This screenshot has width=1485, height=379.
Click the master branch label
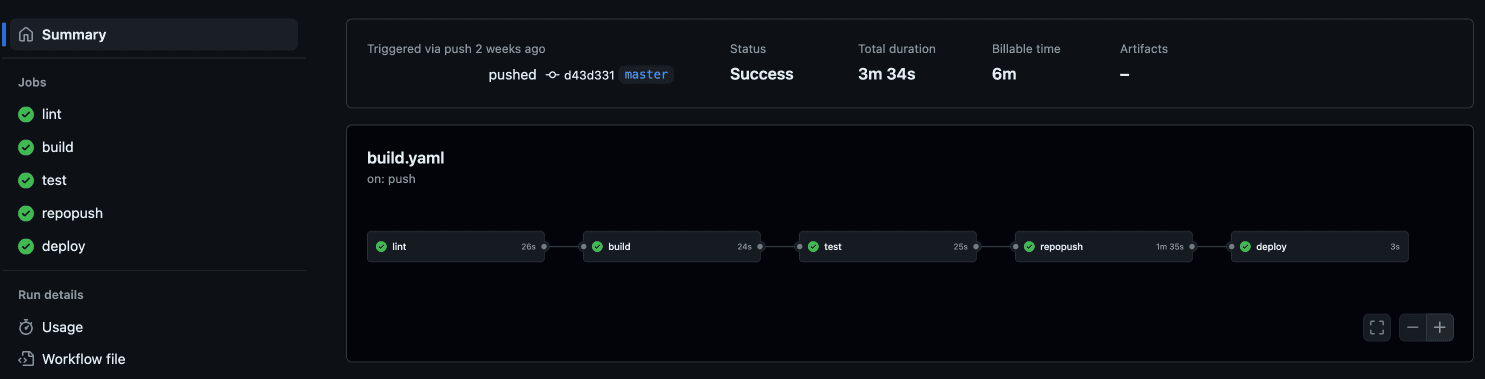[x=646, y=75]
